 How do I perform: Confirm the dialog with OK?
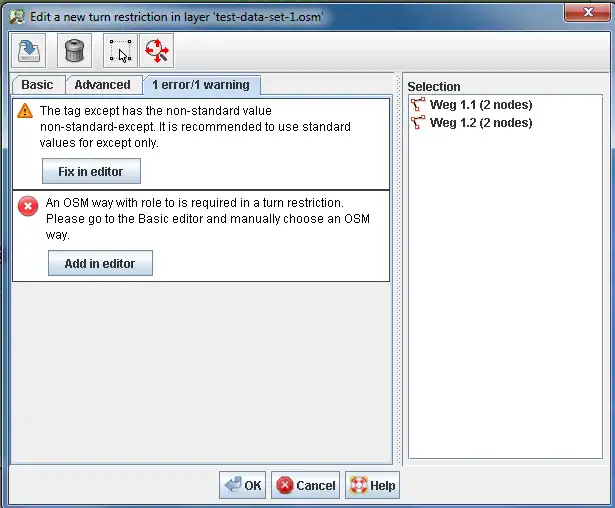242,486
